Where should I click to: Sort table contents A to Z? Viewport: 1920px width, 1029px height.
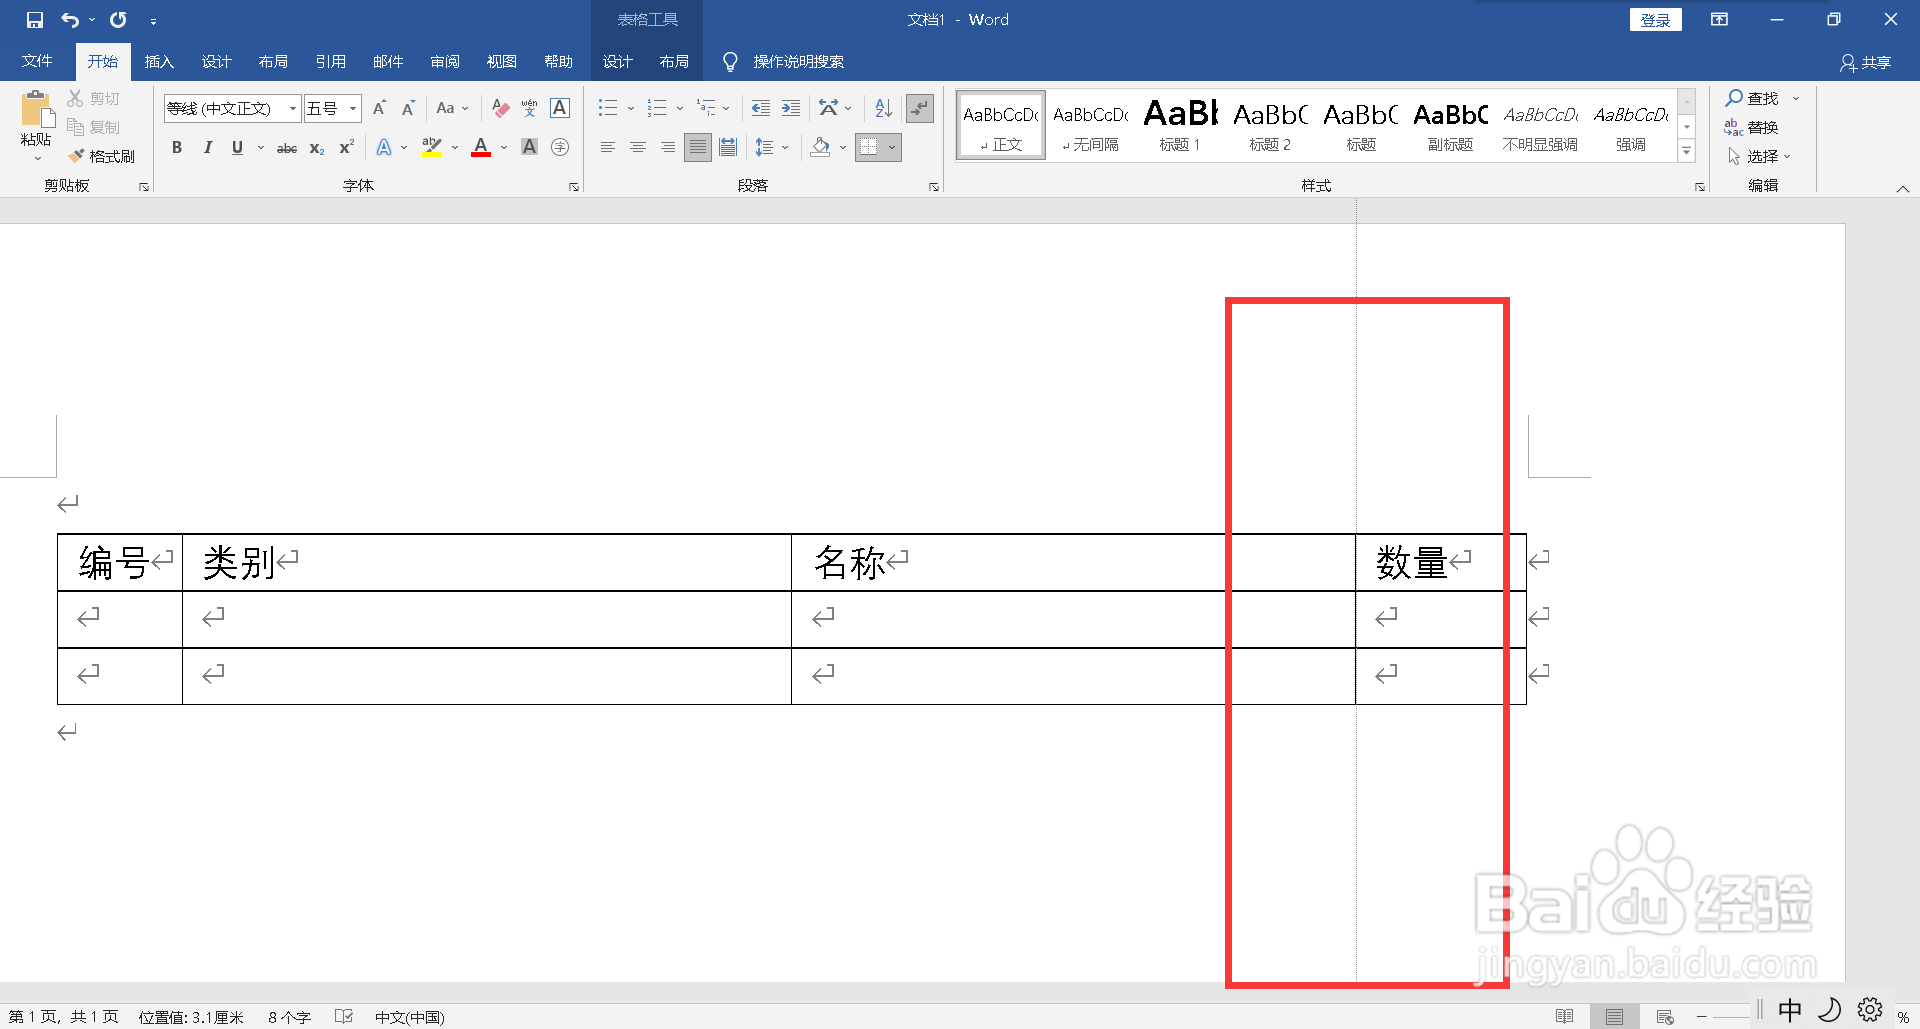(883, 108)
